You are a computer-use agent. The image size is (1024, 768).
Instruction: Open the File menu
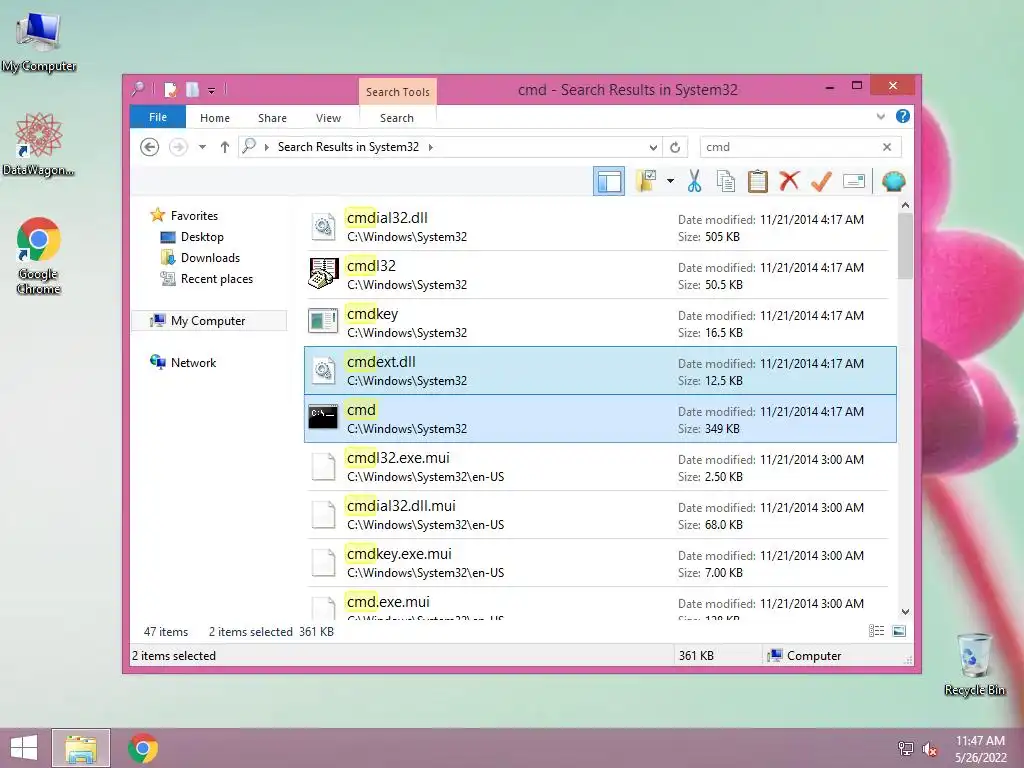coord(157,117)
